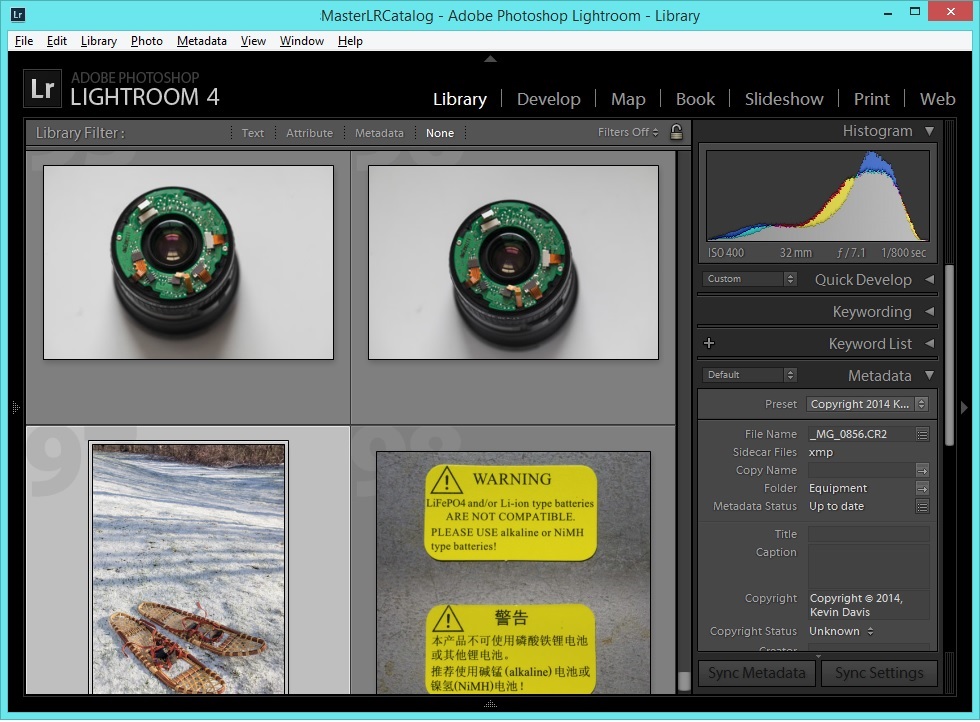
Task: Select the Metadata library filter
Action: coord(379,133)
